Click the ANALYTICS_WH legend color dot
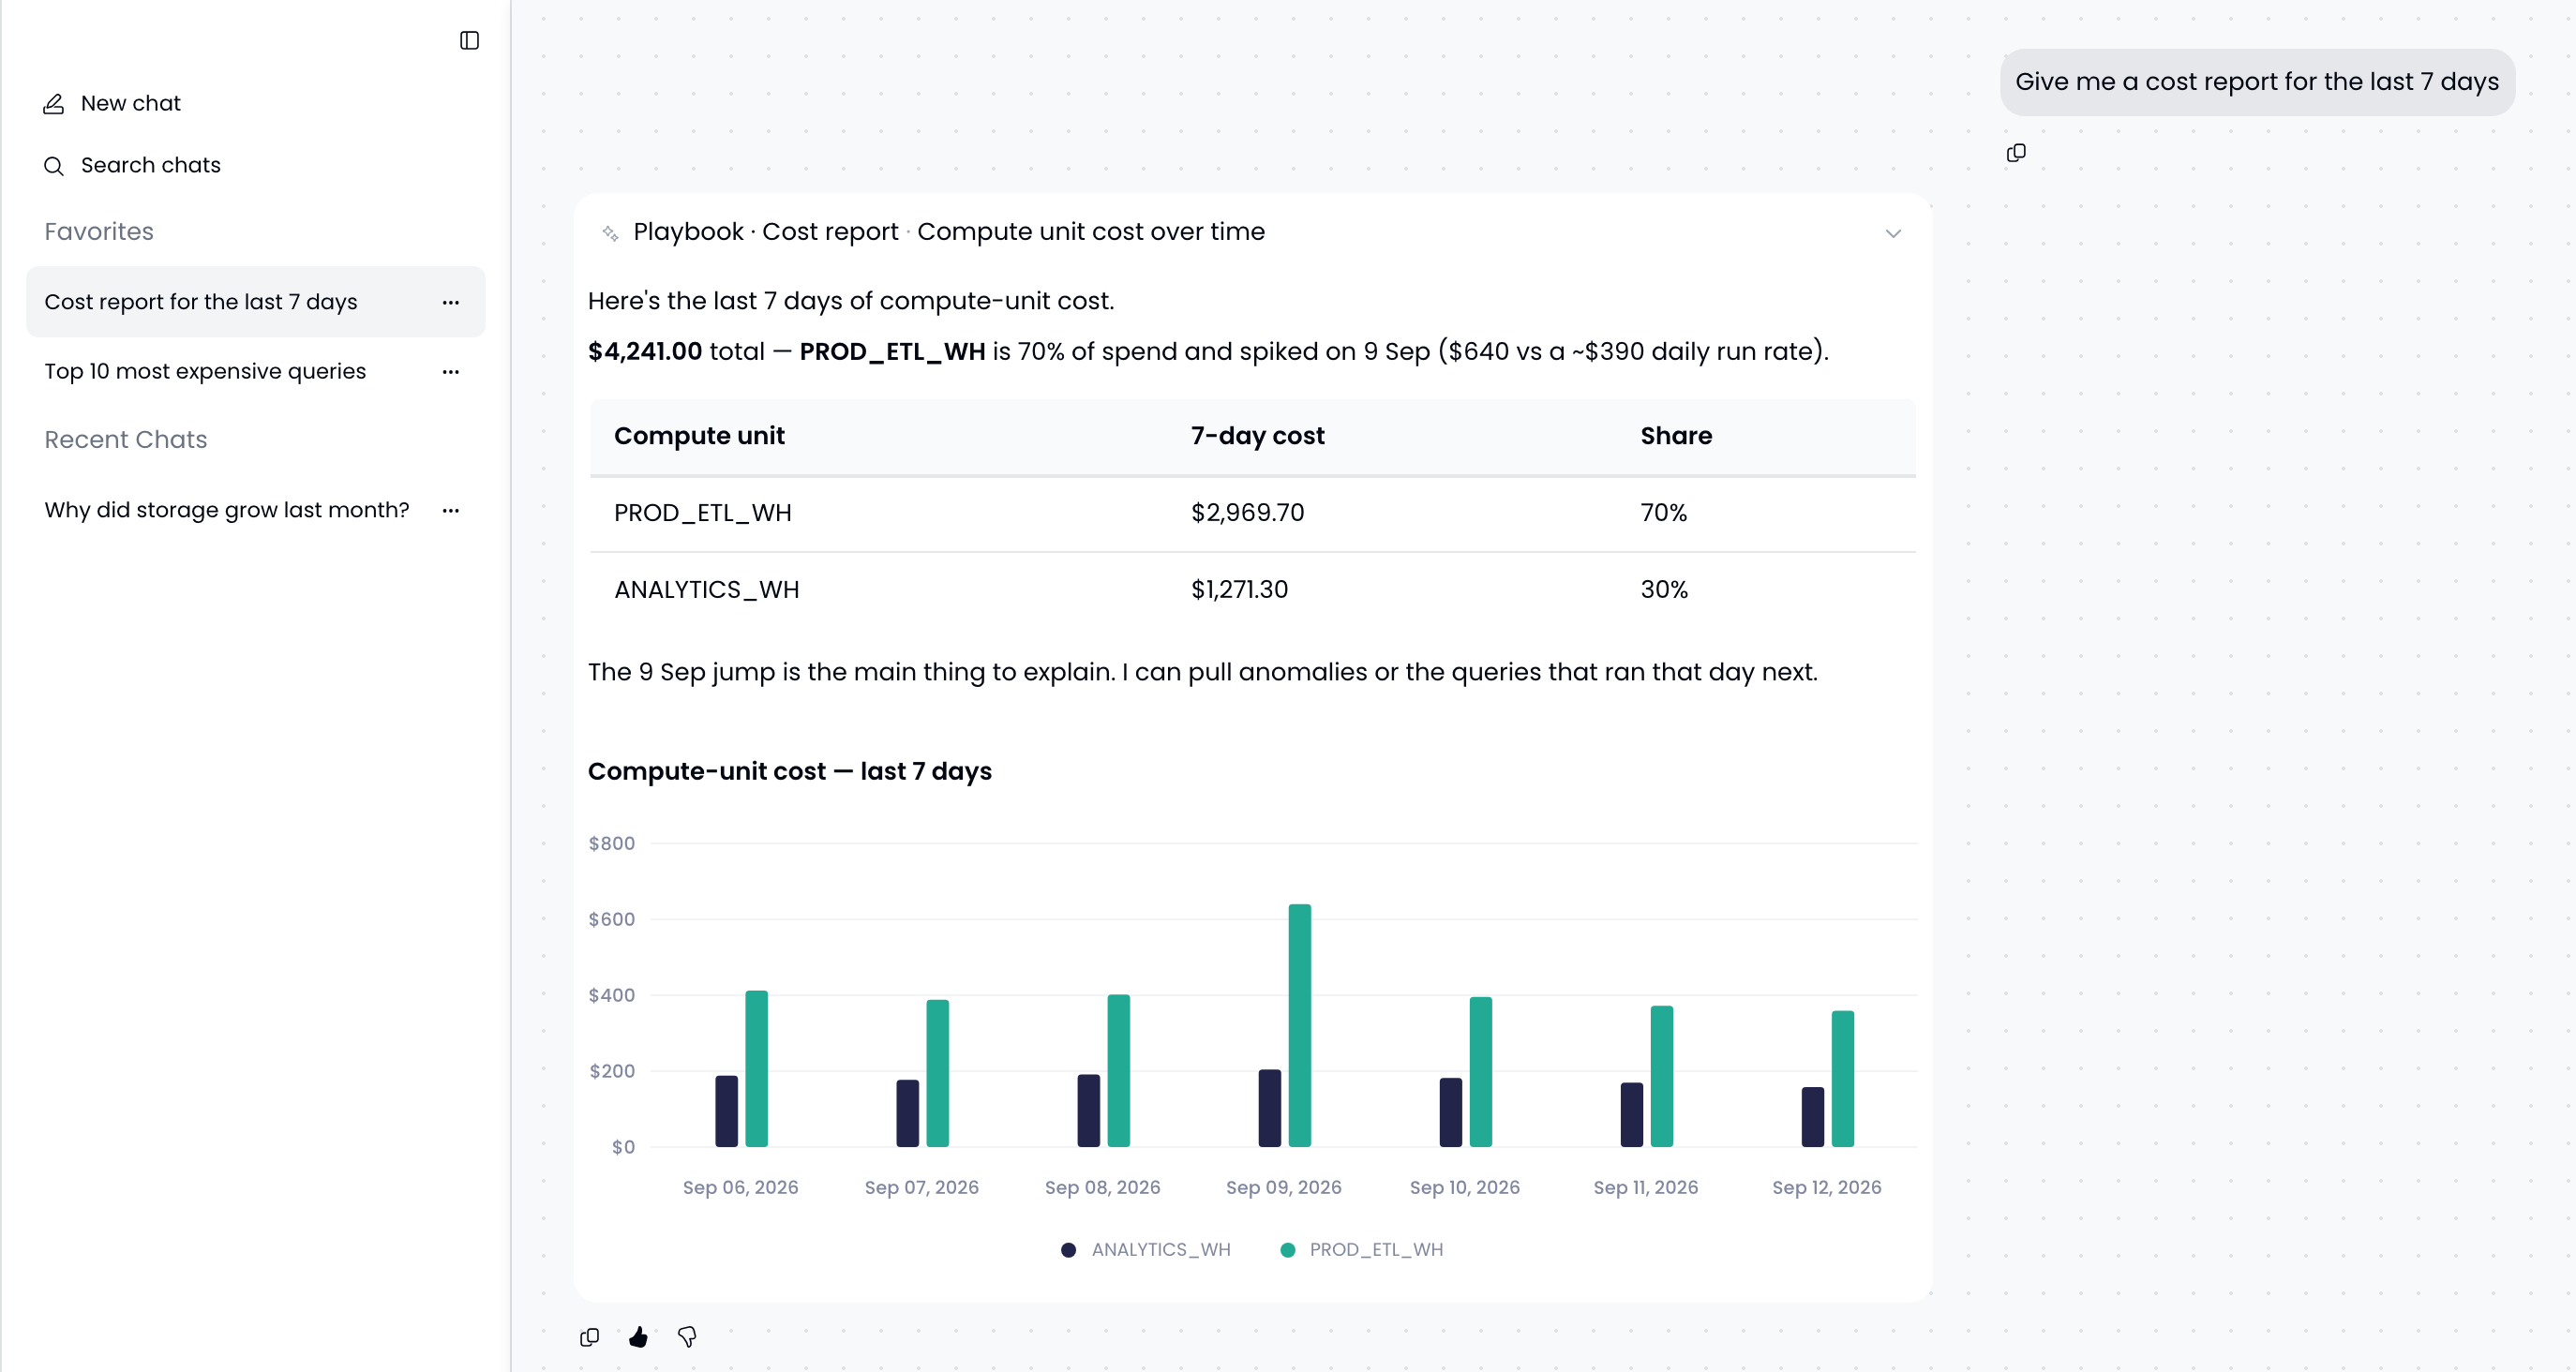The height and width of the screenshot is (1372, 2576). 1068,1250
